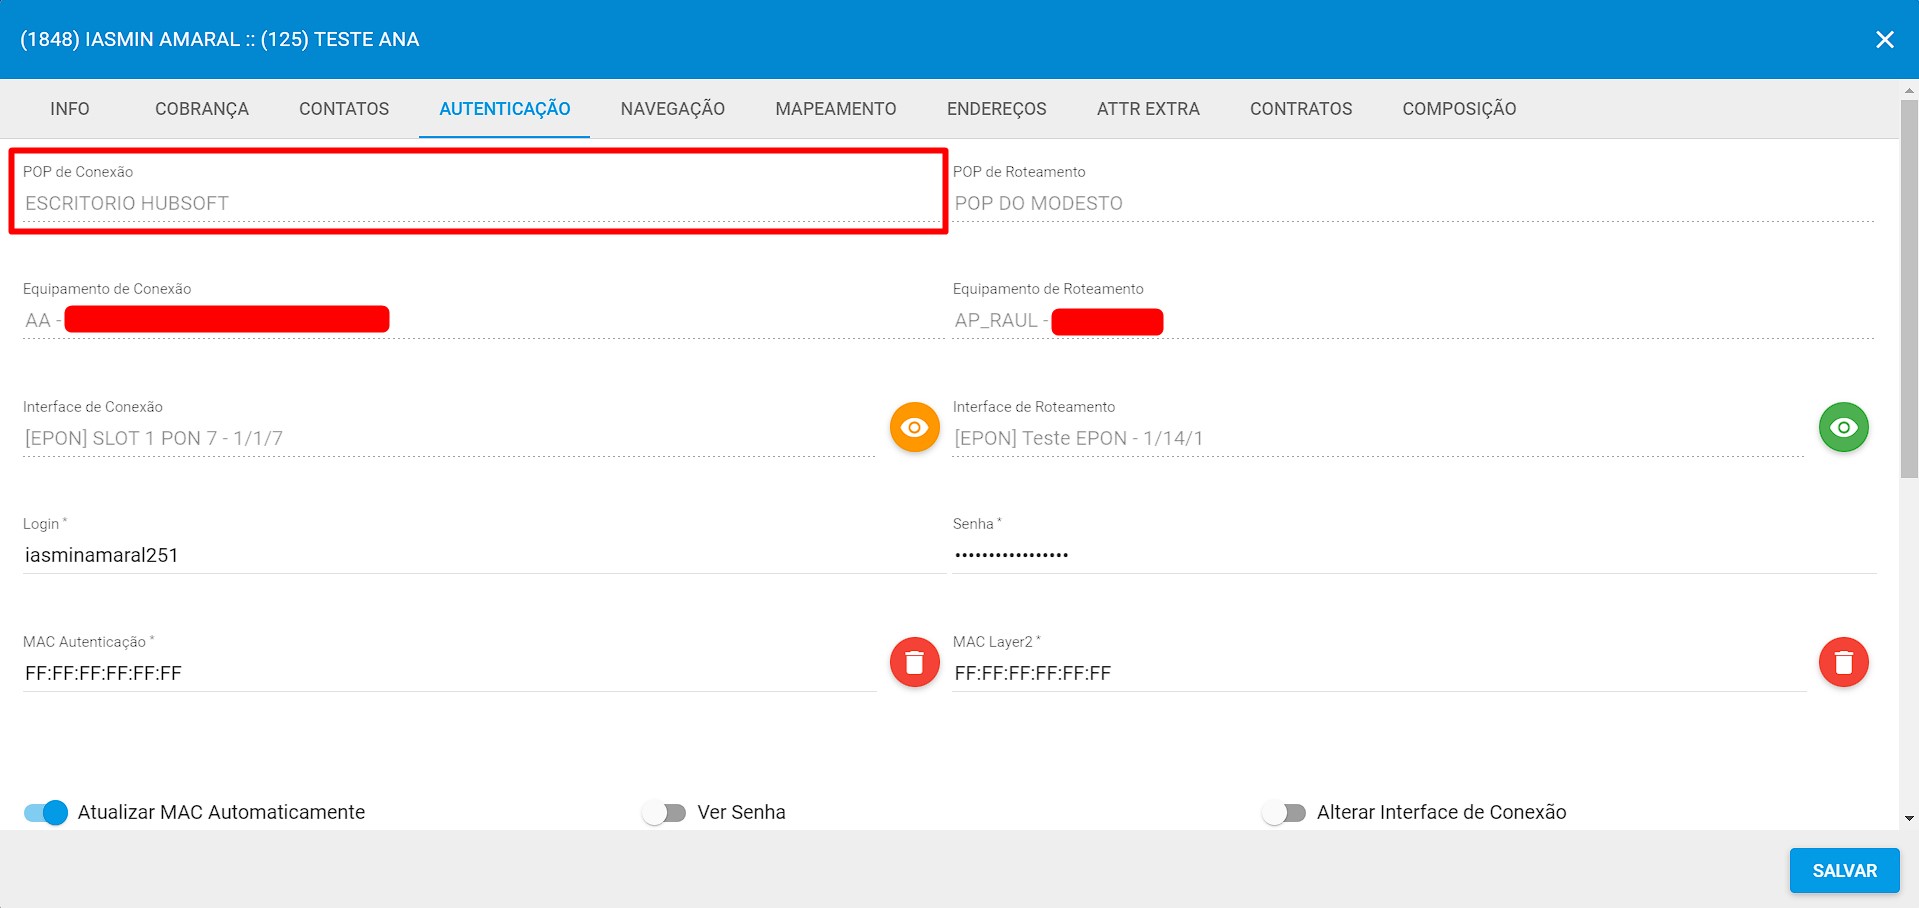Click the scrollbar down arrow
Image resolution: width=1919 pixels, height=908 pixels.
tap(1909, 818)
